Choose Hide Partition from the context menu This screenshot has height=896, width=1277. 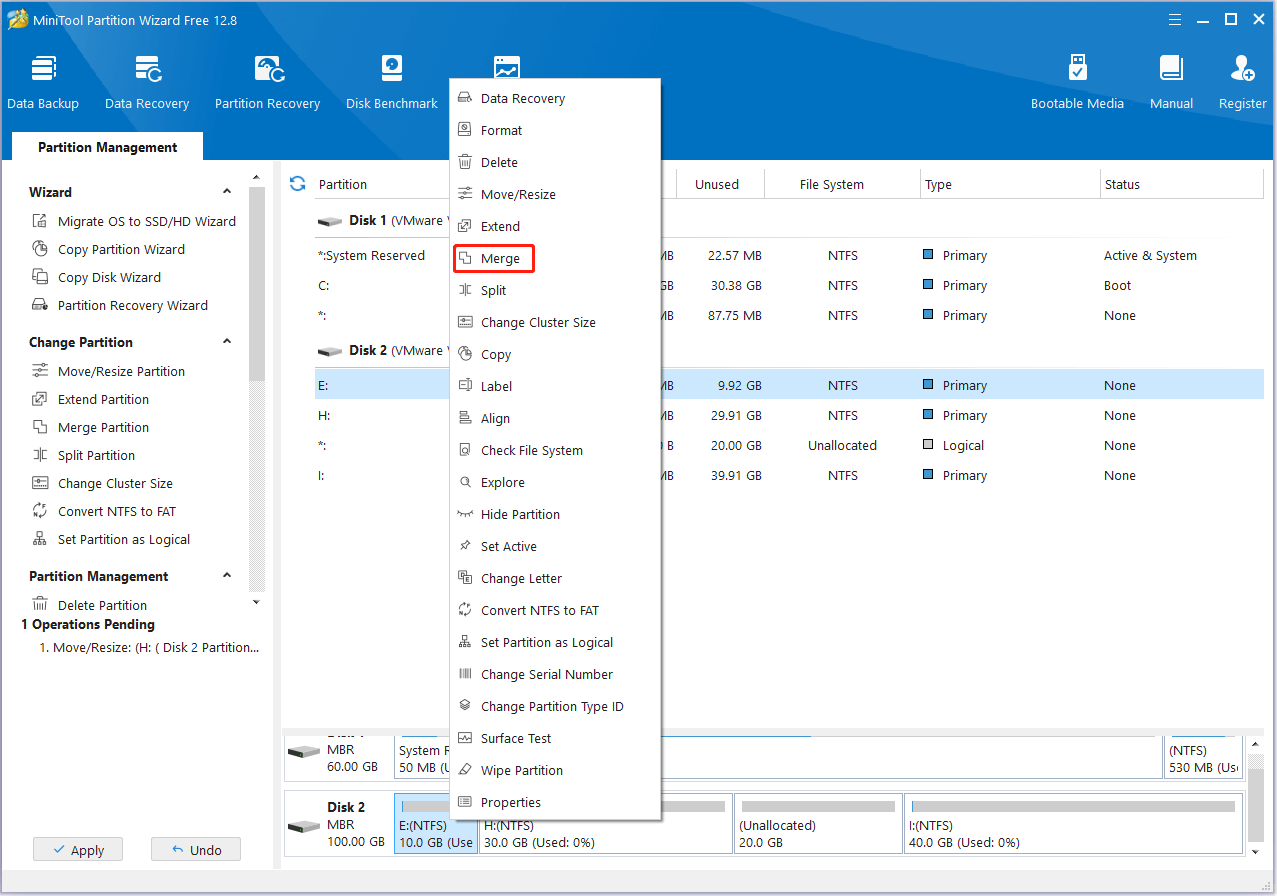pos(554,514)
